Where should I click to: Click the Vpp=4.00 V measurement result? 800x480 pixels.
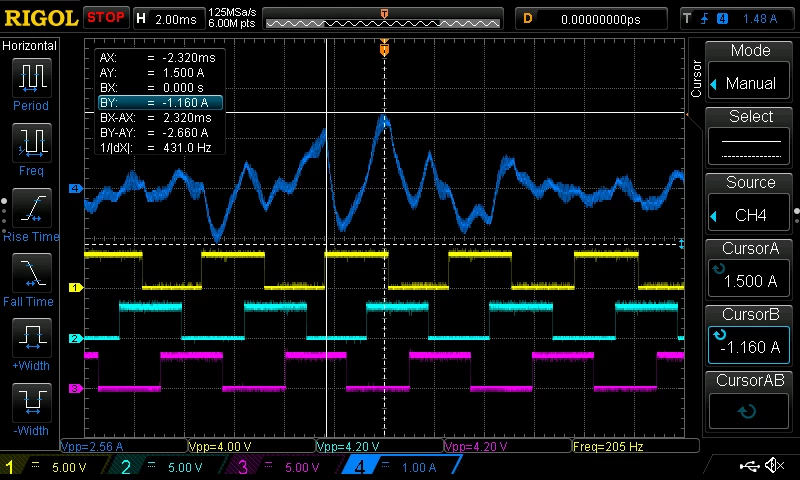pyautogui.click(x=220, y=447)
